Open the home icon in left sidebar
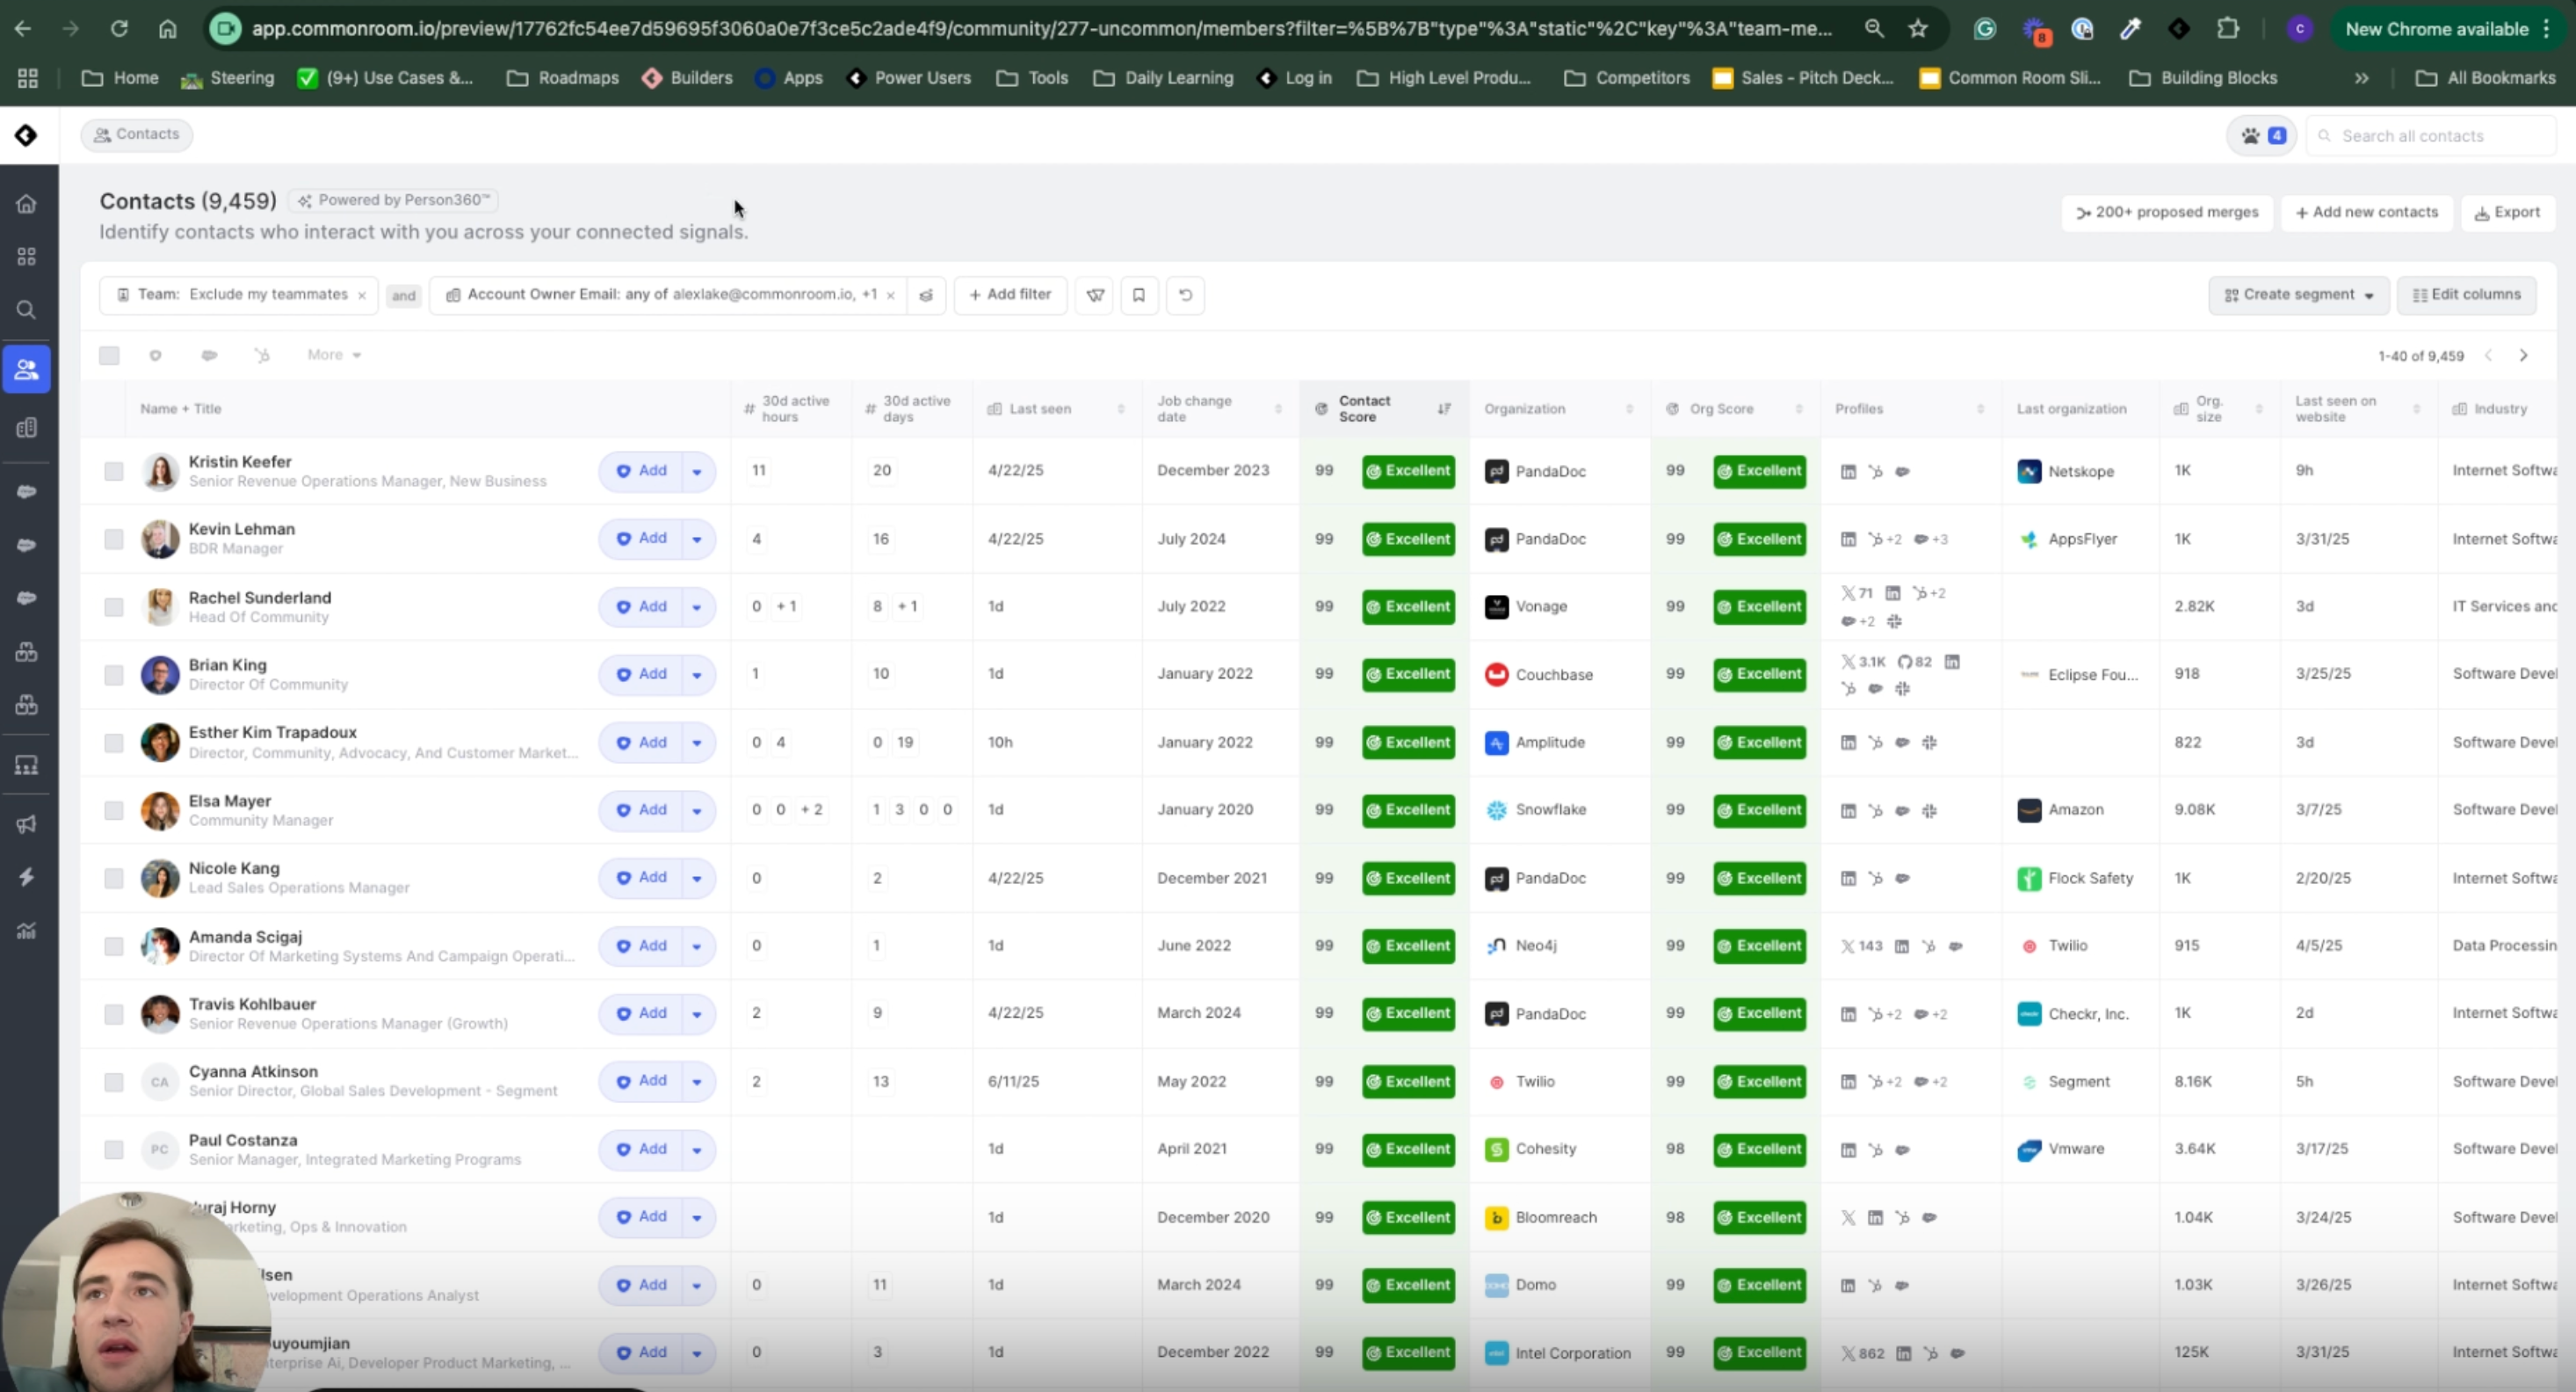Image resolution: width=2576 pixels, height=1392 pixels. point(27,204)
